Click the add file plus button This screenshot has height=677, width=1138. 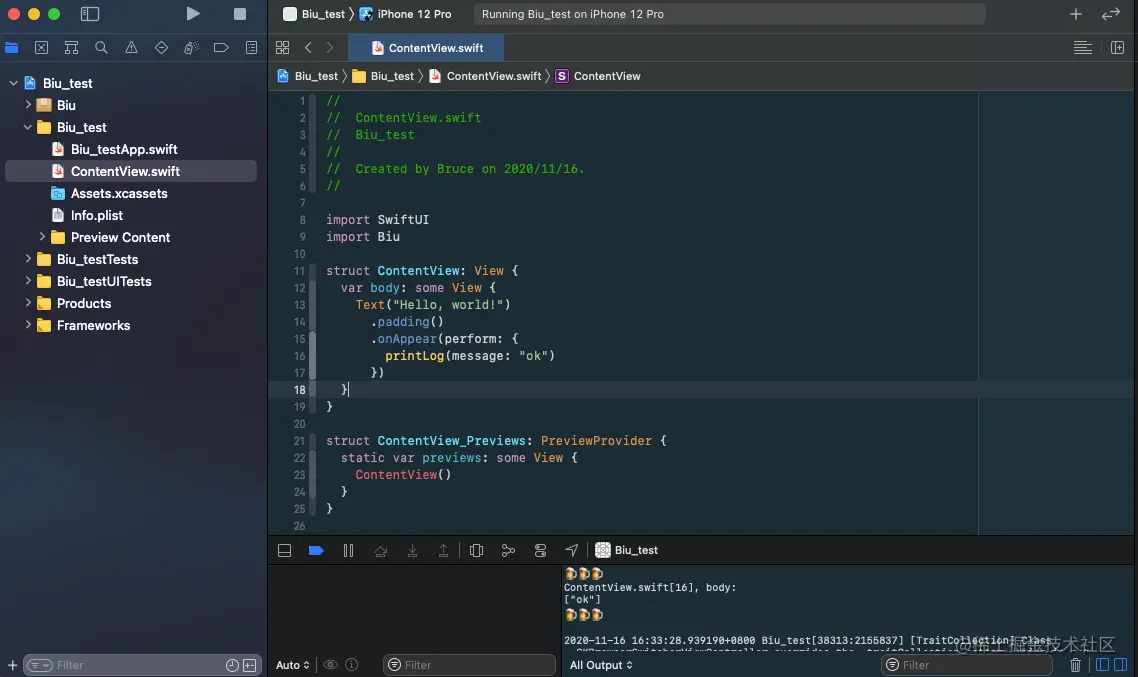tap(12, 665)
